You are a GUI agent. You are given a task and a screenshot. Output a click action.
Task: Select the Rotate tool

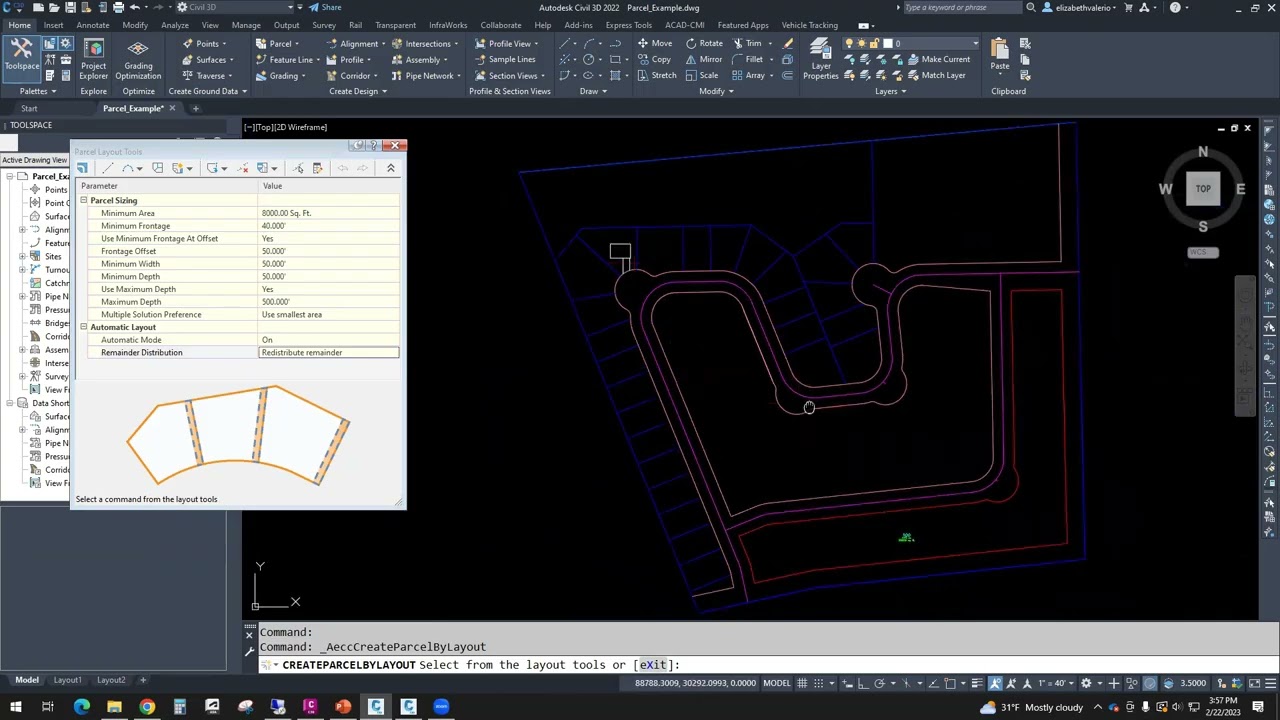click(704, 43)
